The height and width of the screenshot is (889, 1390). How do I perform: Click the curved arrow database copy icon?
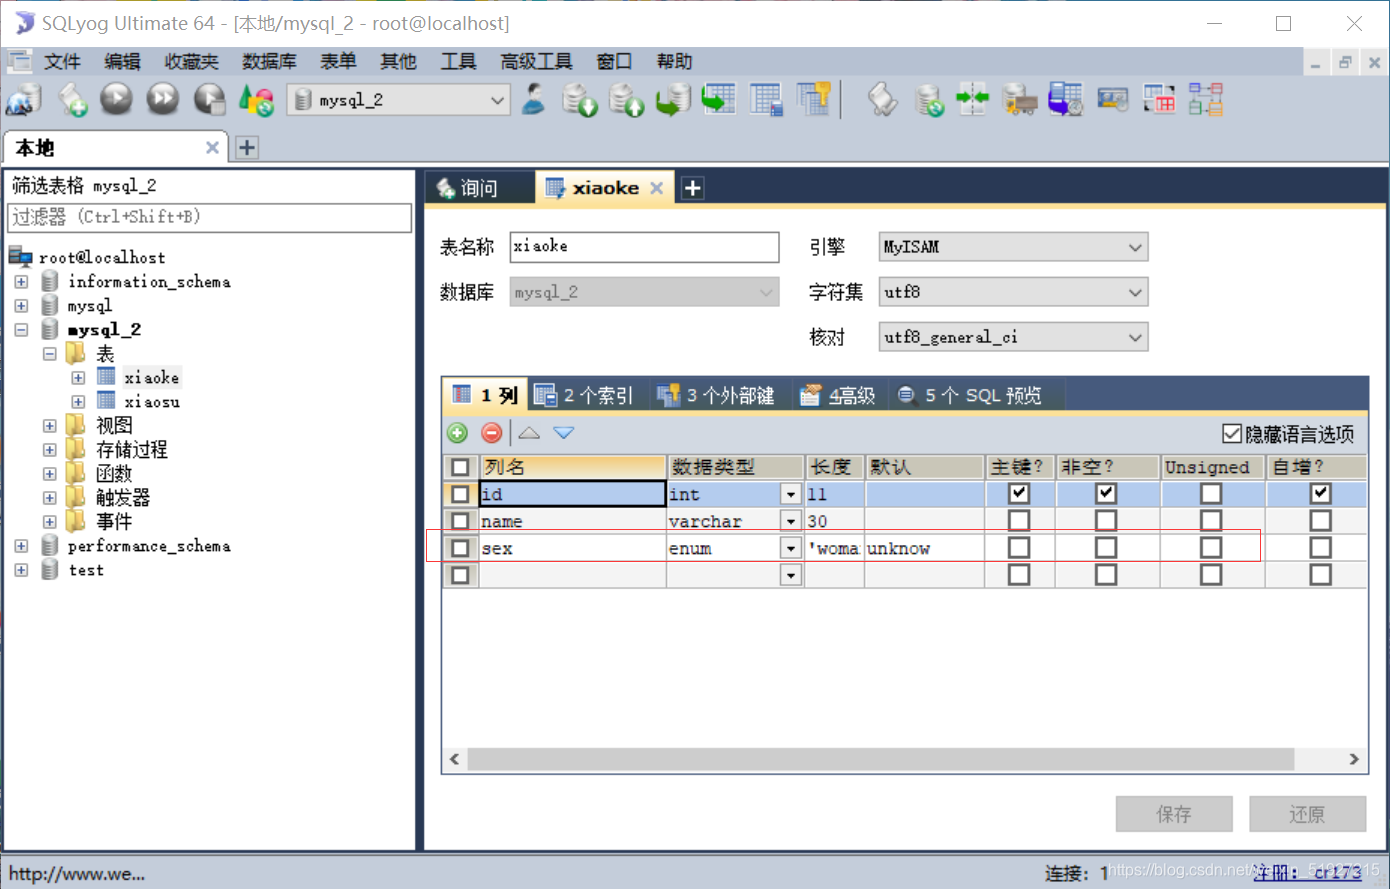pyautogui.click(x=673, y=100)
